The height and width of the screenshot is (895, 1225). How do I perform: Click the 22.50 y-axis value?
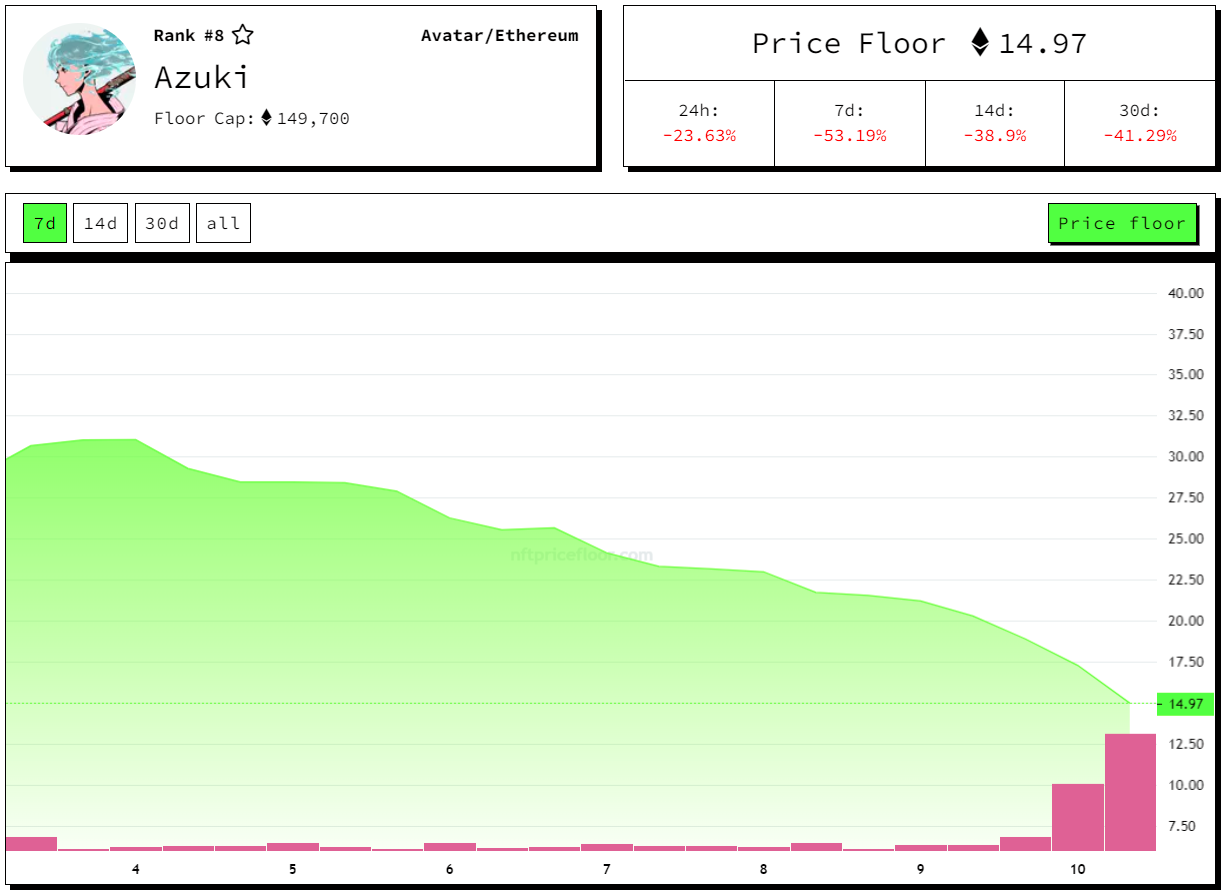point(1185,580)
